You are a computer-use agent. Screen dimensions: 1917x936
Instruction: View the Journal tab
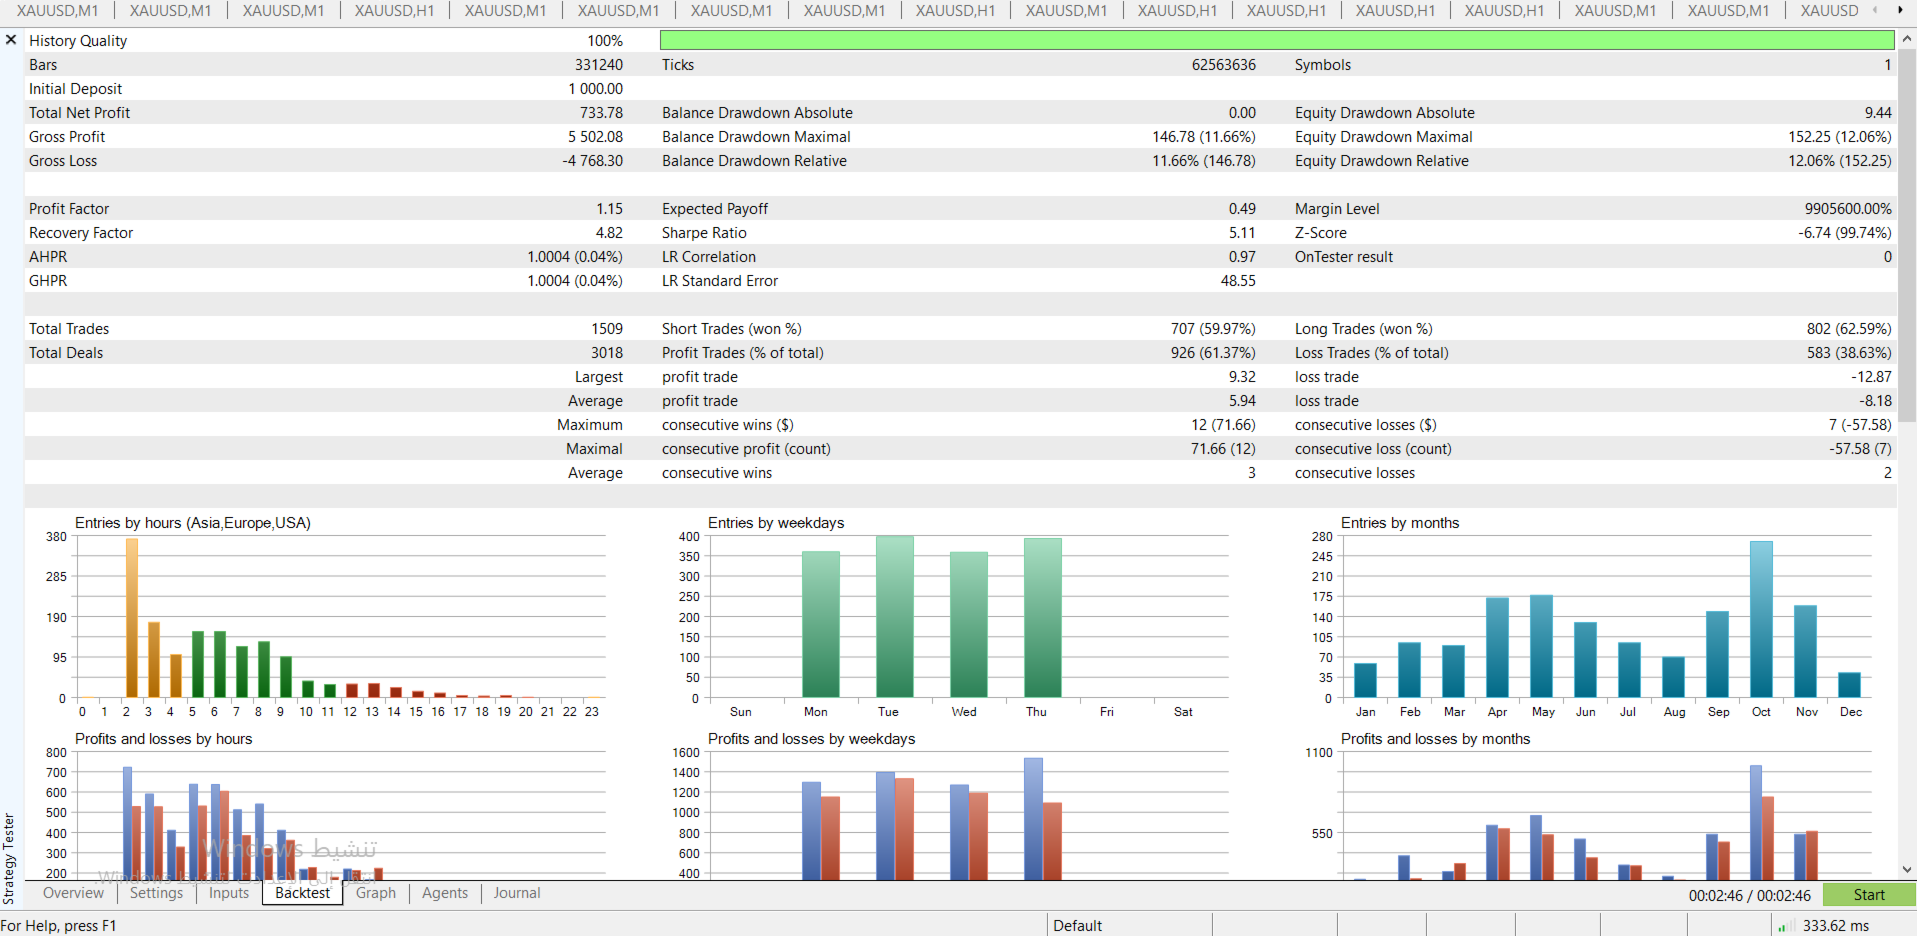click(516, 893)
